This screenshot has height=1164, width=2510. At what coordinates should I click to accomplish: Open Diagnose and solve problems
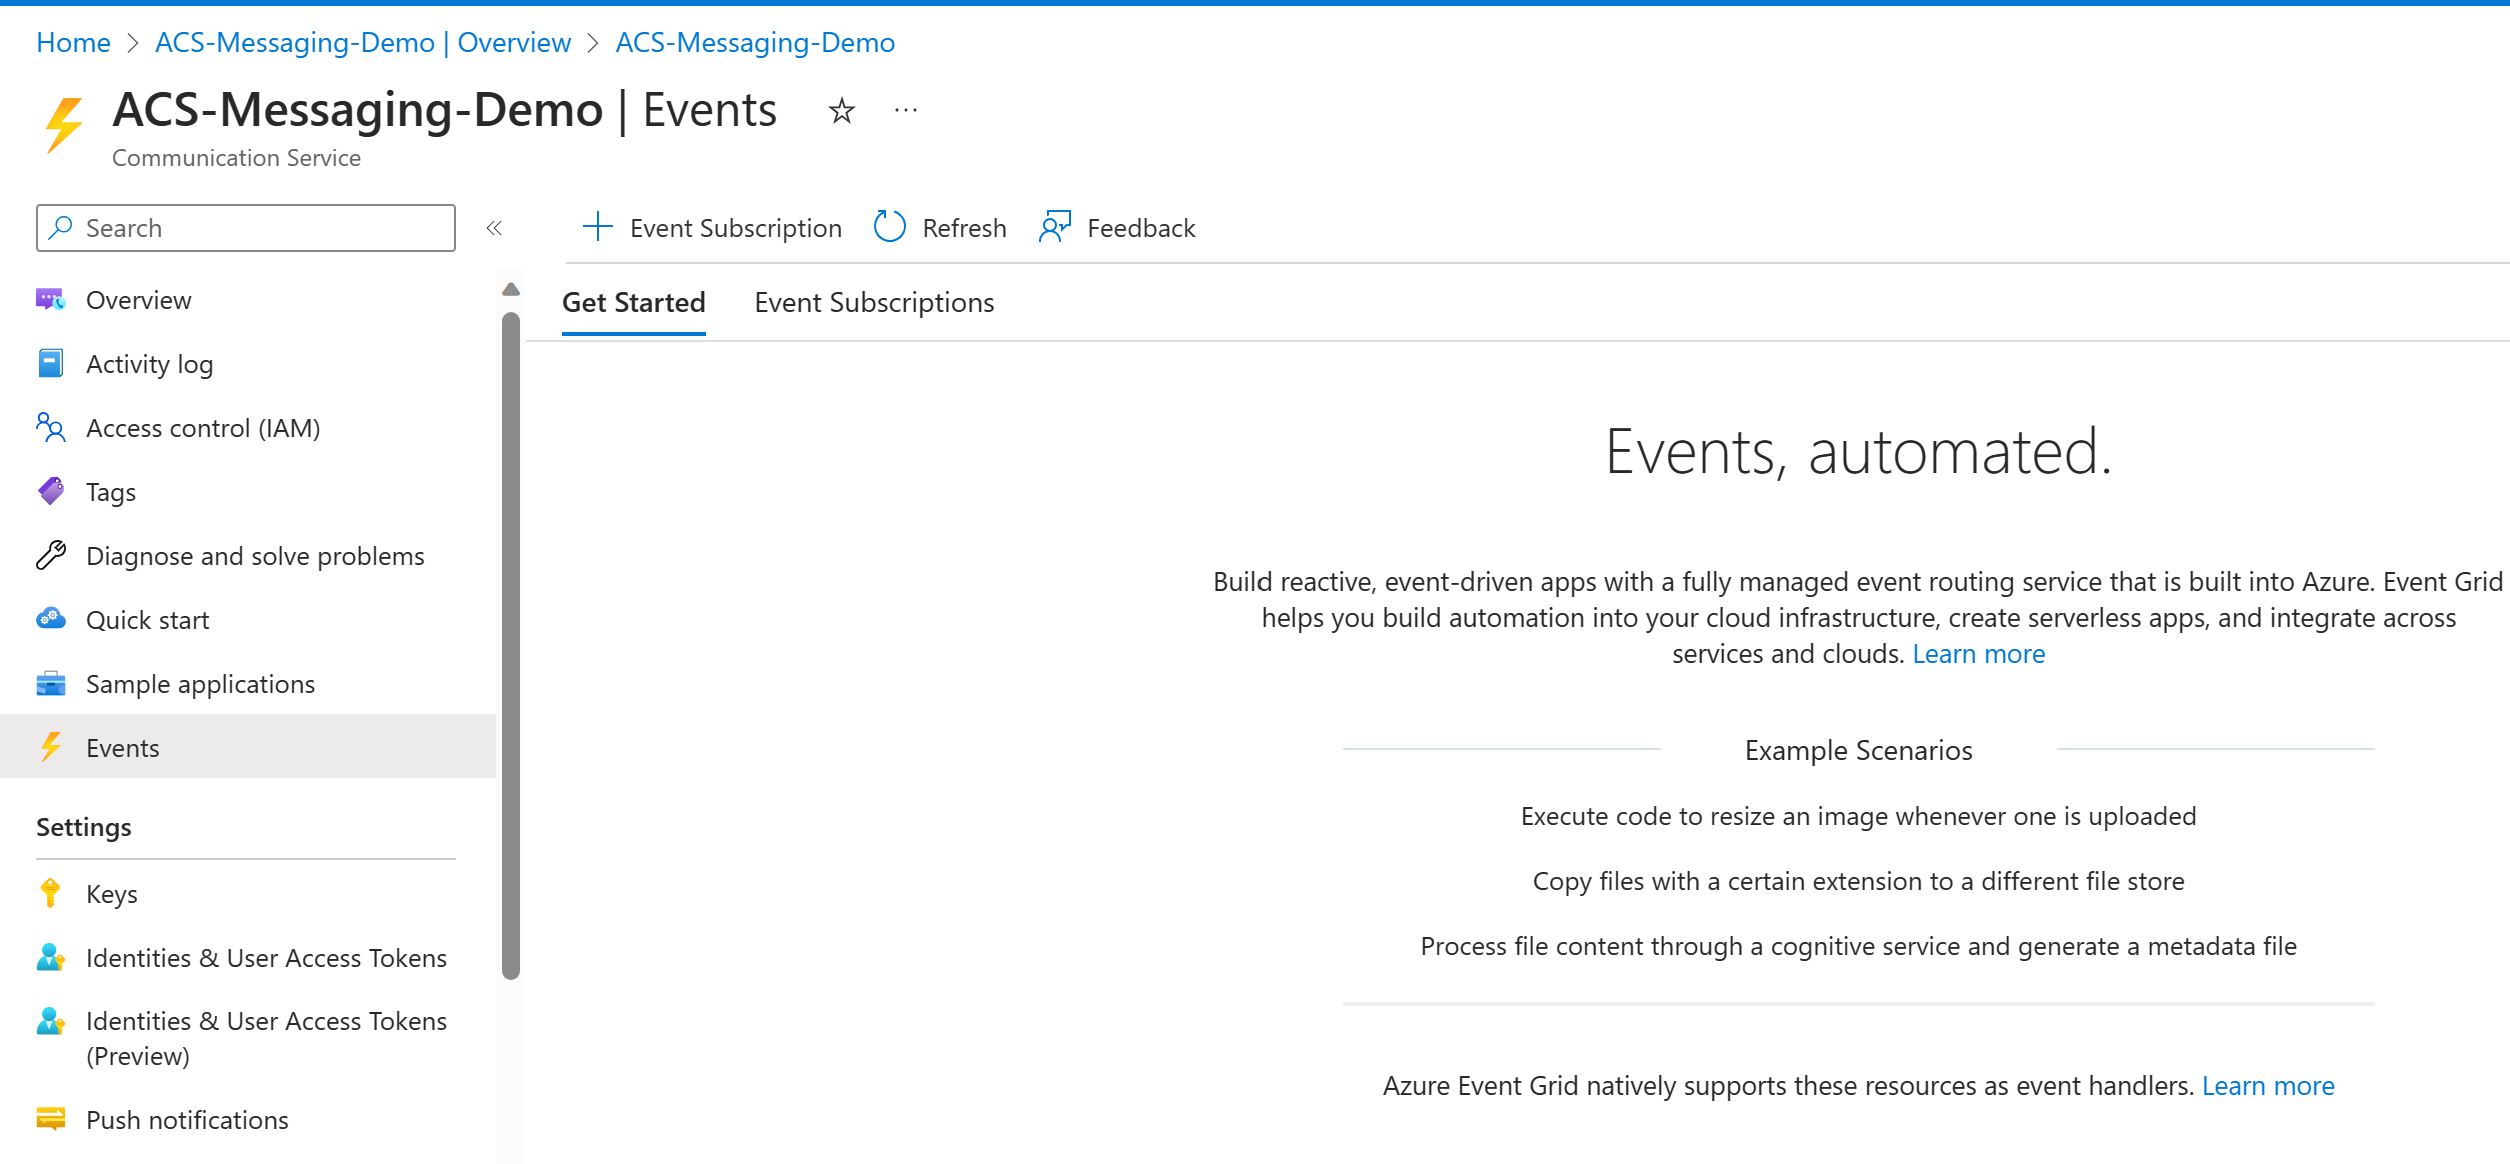[x=254, y=556]
